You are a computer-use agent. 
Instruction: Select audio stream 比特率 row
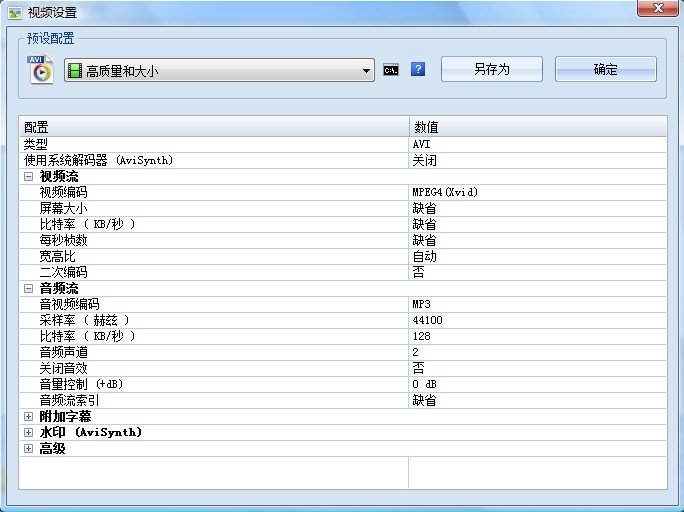click(343, 336)
